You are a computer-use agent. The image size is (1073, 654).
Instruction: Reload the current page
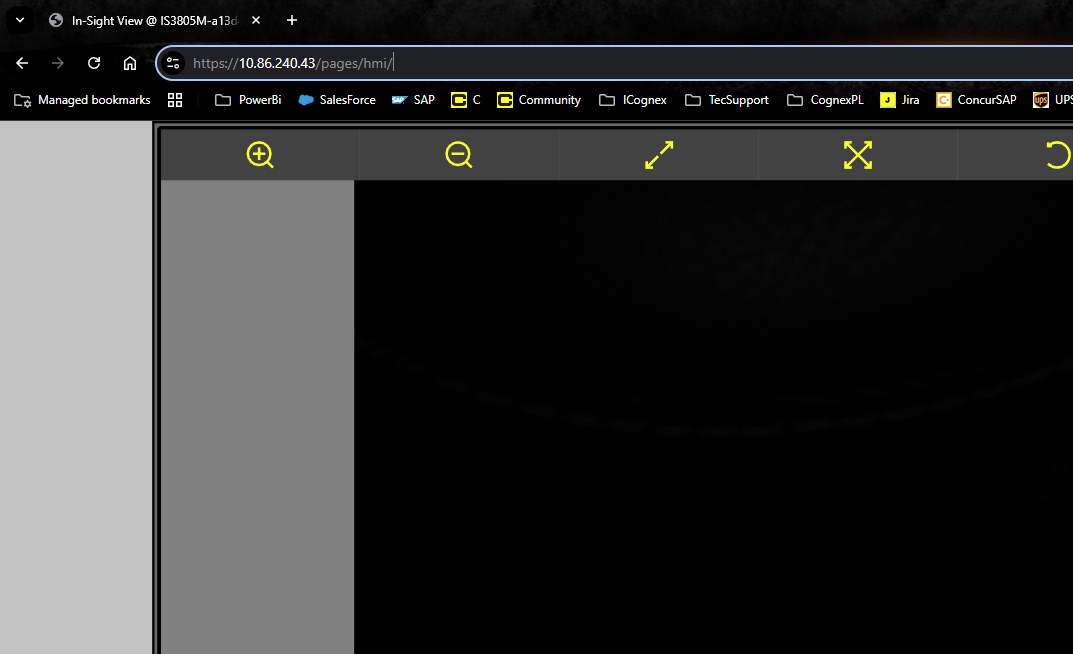94,63
